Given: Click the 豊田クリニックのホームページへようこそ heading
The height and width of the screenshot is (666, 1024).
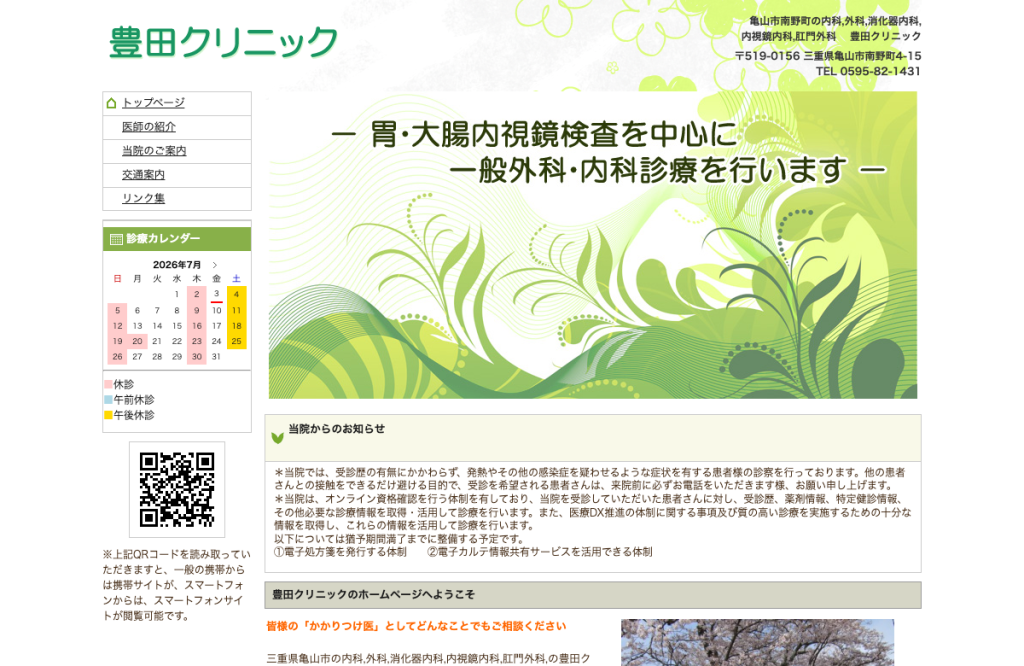Looking at the screenshot, I should point(374,595).
